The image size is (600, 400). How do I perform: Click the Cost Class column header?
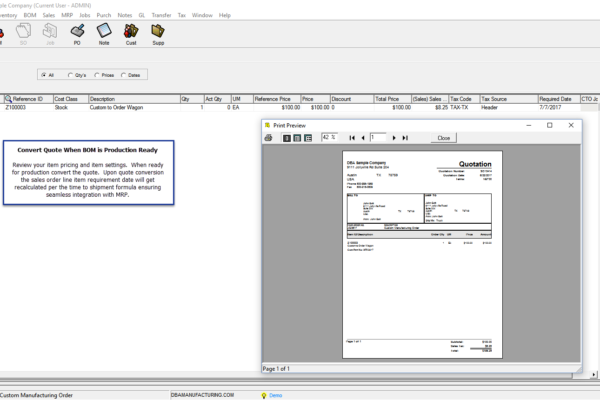tap(70, 99)
